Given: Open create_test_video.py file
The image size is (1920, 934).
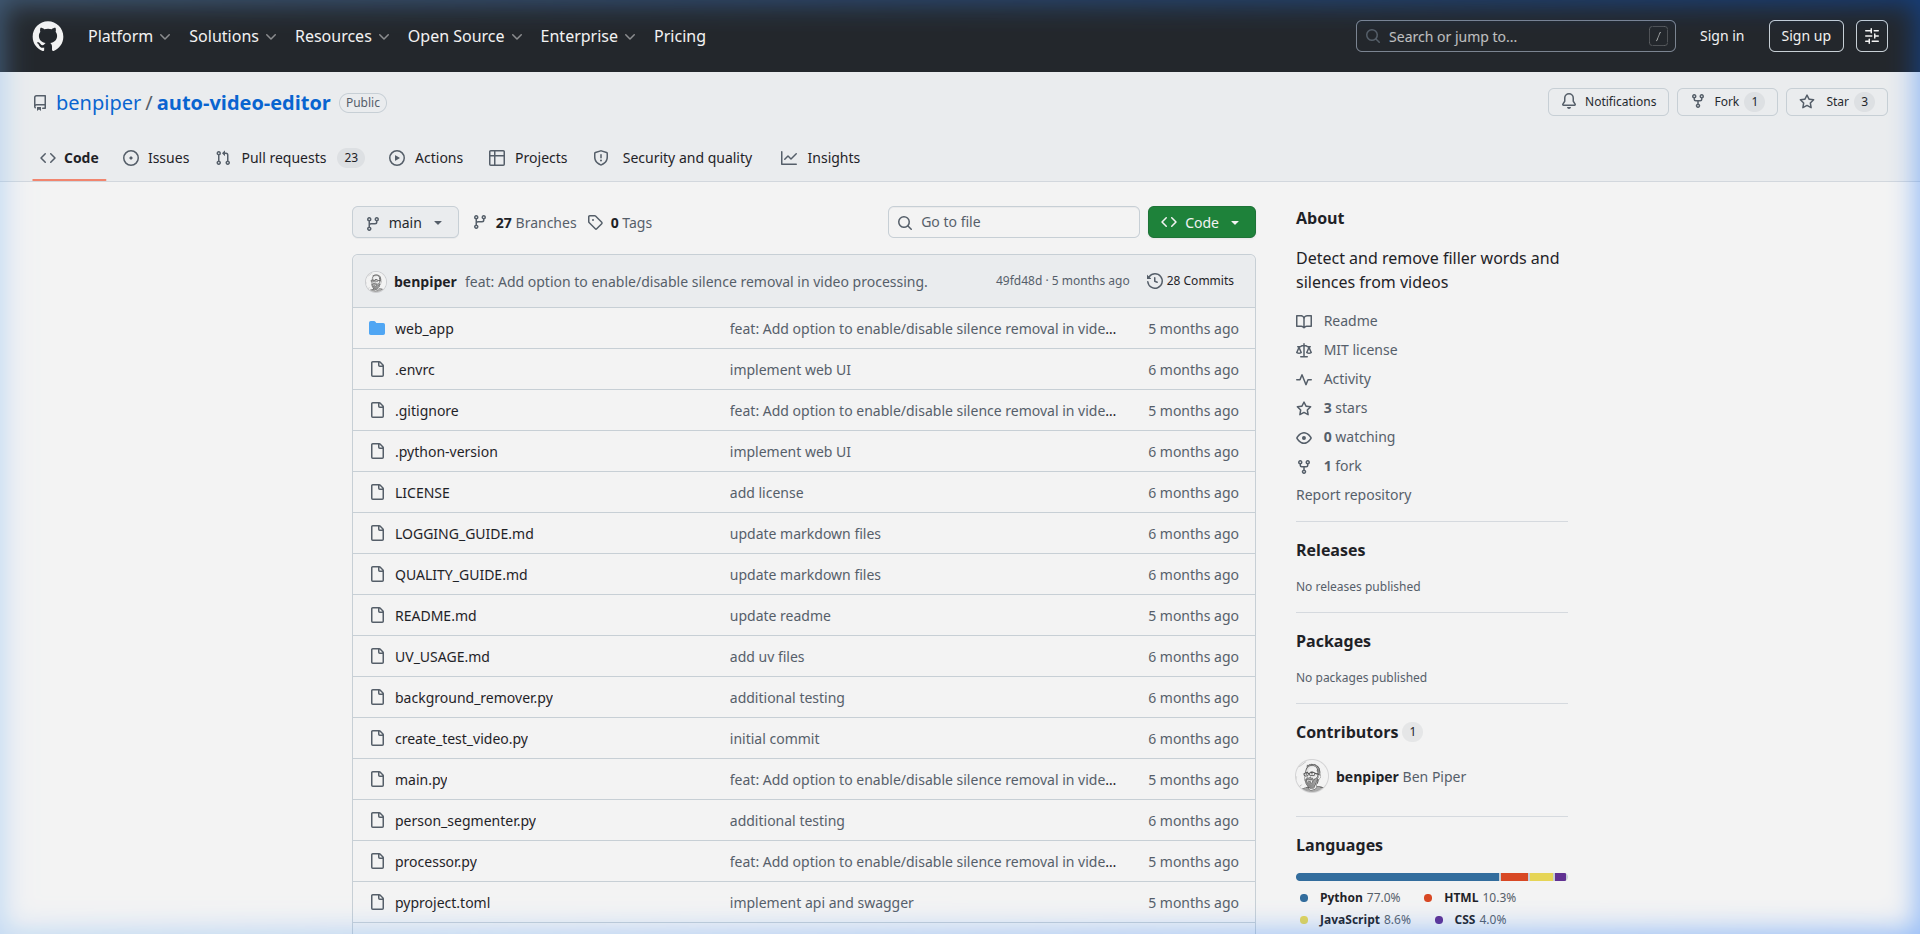Looking at the screenshot, I should pyautogui.click(x=461, y=739).
